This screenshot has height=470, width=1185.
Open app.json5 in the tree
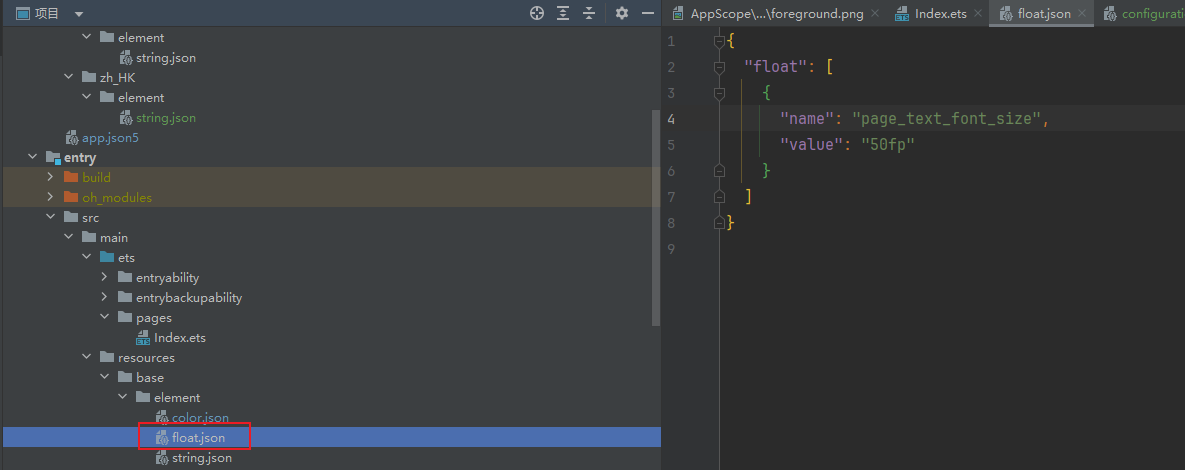[x=110, y=138]
